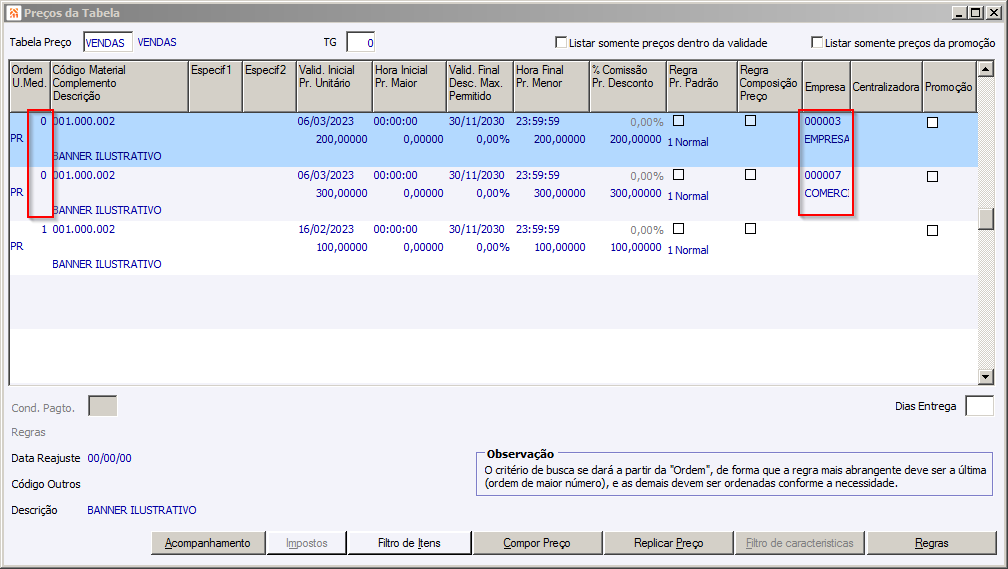Open the Regras button
This screenshot has width=1008, height=569.
pyautogui.click(x=931, y=543)
